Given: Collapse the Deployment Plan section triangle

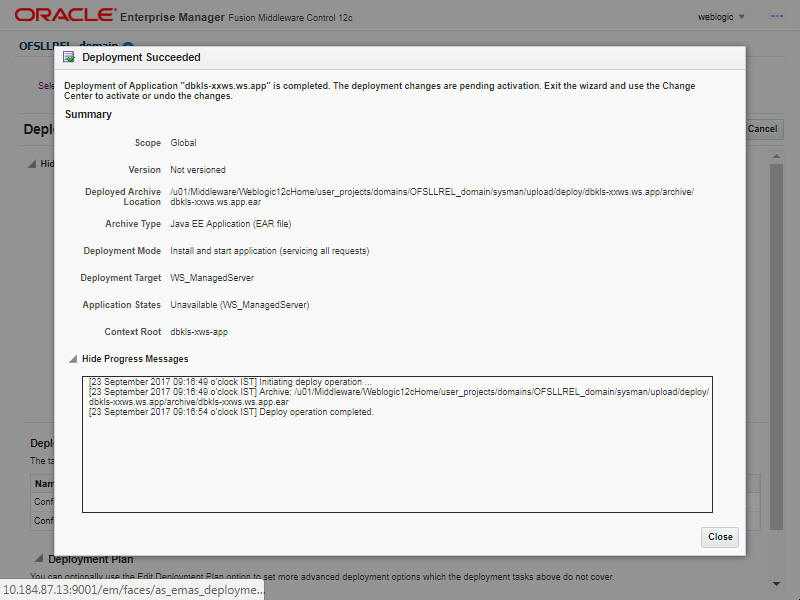Looking at the screenshot, I should tap(38, 558).
